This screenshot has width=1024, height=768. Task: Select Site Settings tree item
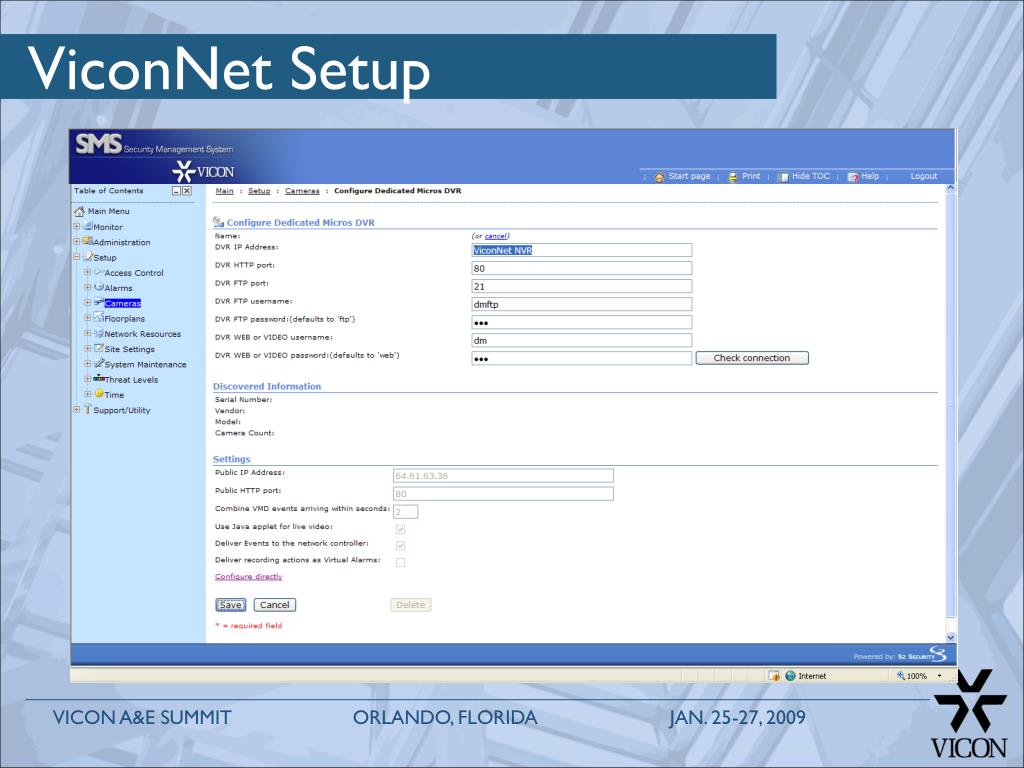coord(129,349)
